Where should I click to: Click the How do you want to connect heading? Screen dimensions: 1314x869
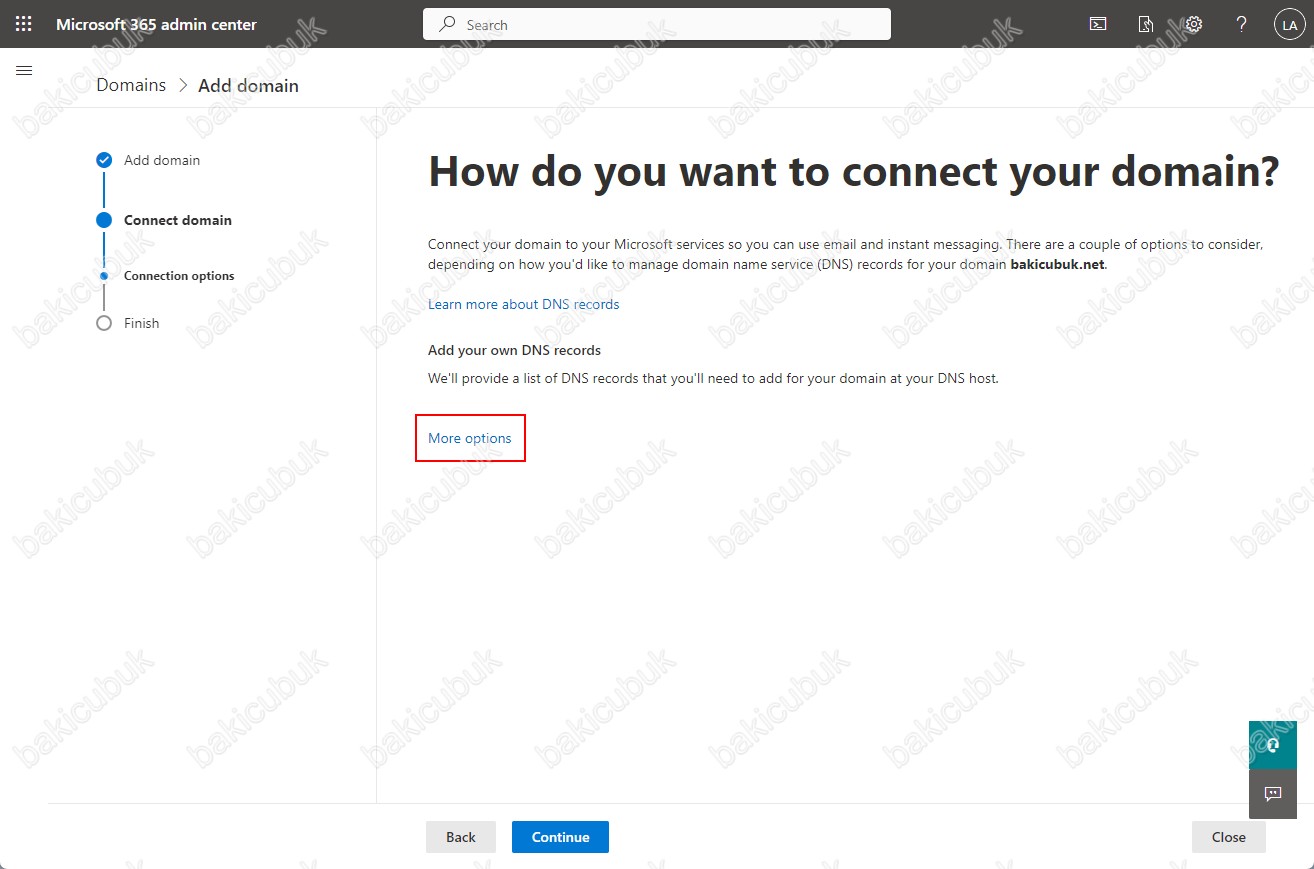coord(853,171)
